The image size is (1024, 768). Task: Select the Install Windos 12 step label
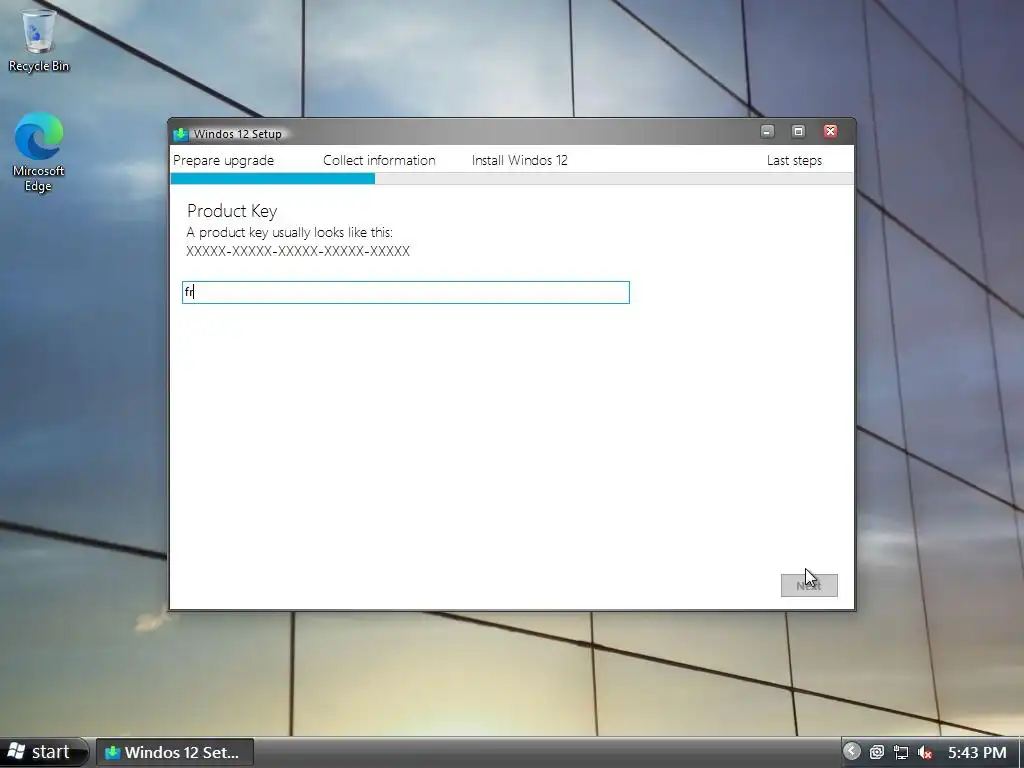(x=520, y=161)
